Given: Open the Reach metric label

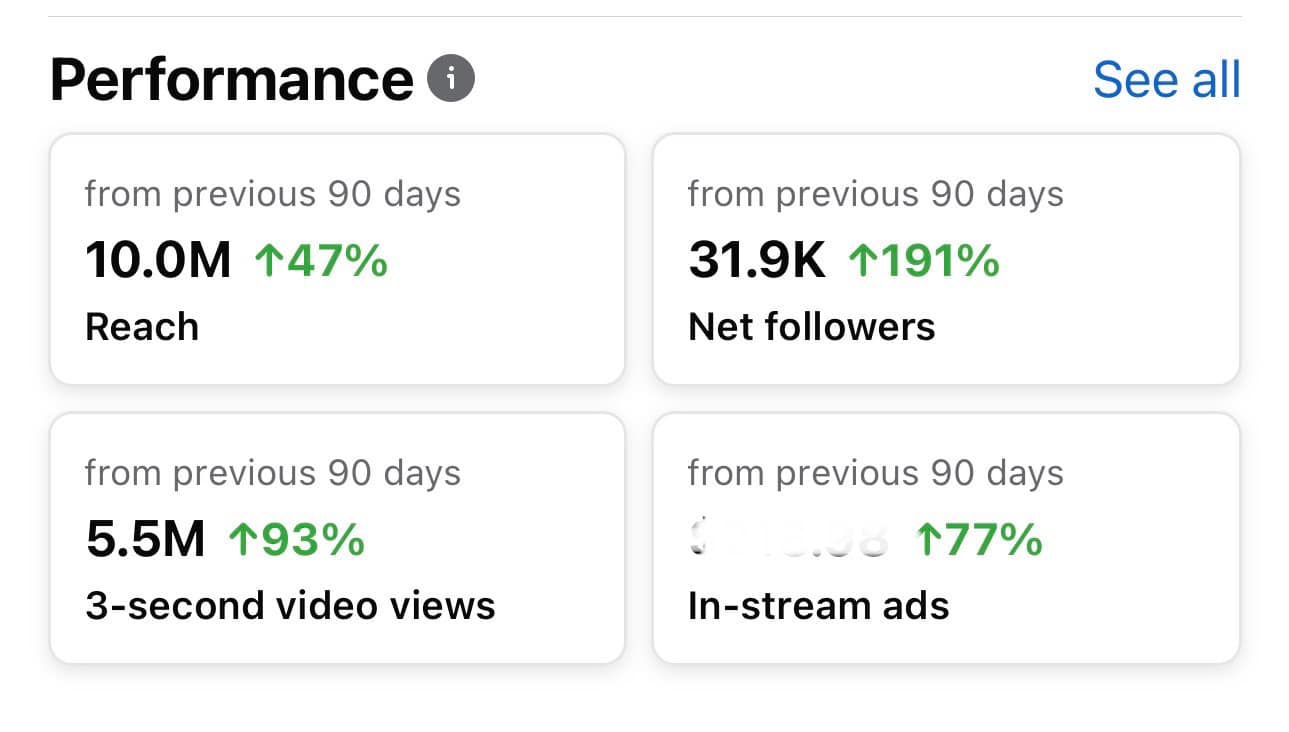Looking at the screenshot, I should pos(142,327).
